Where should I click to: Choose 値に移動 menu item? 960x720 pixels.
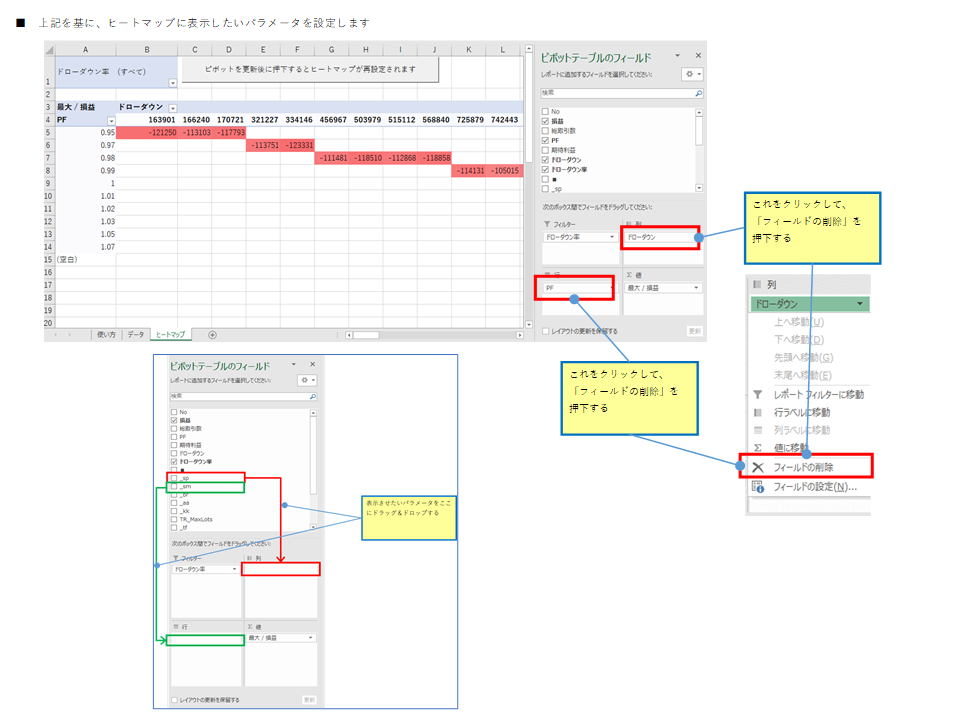(792, 448)
